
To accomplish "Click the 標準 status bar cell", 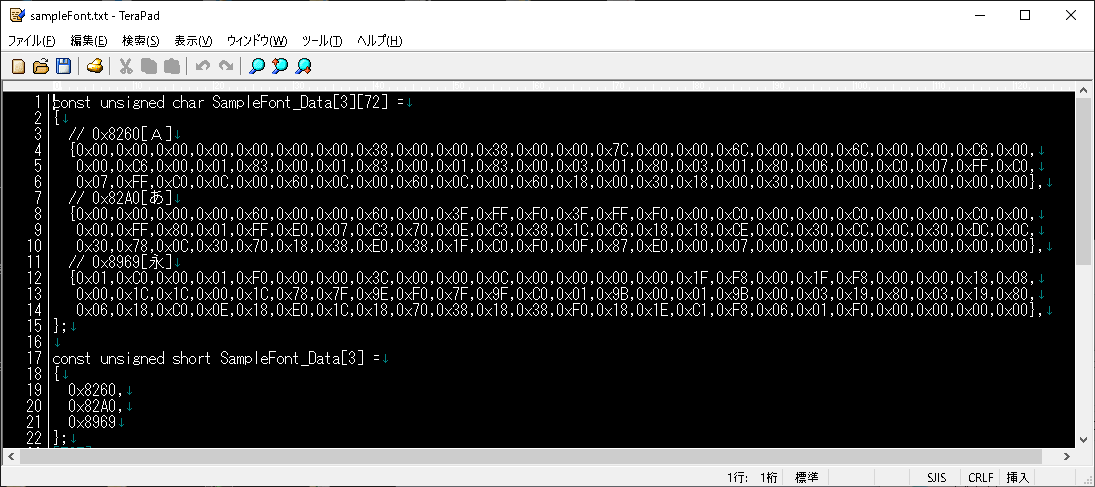I will coord(807,478).
